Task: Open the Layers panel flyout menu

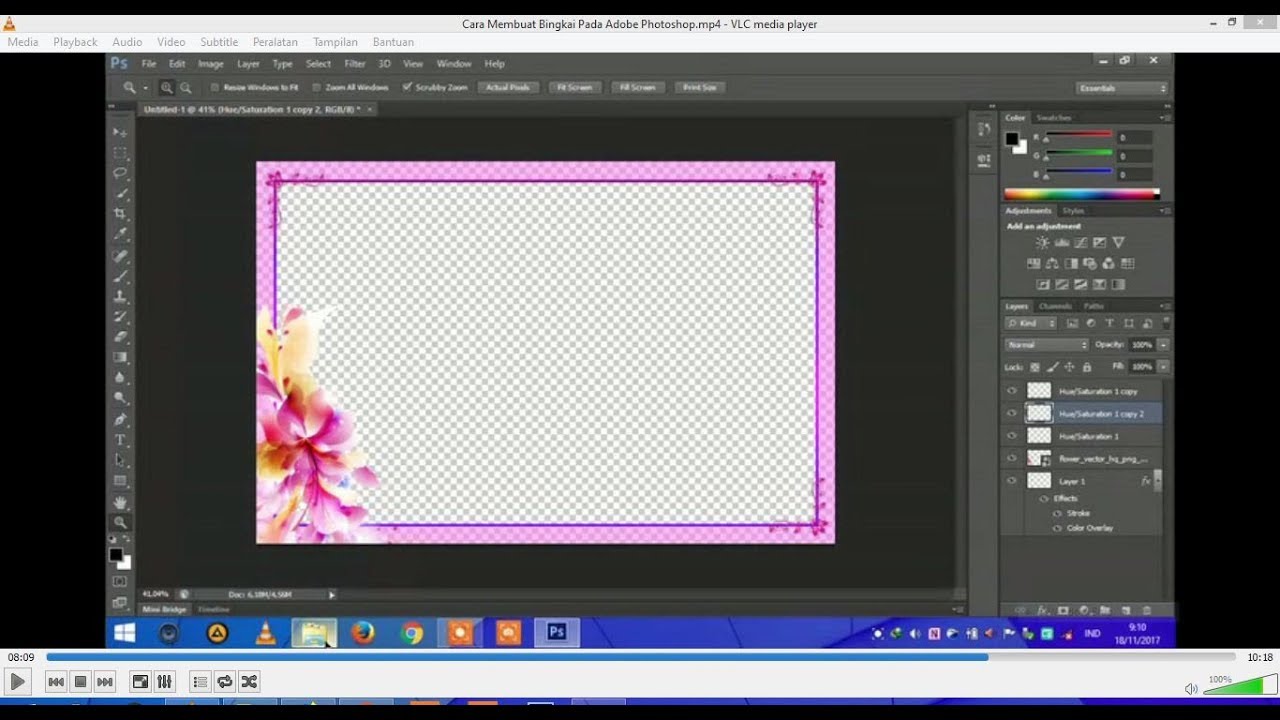Action: (x=1166, y=306)
